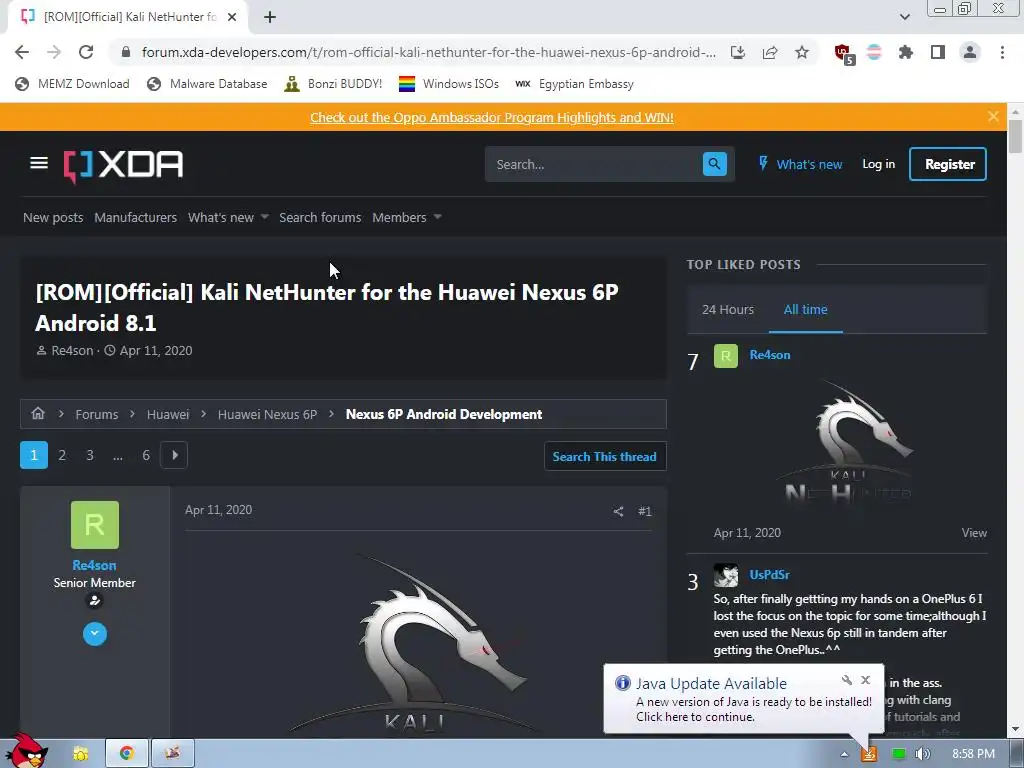Click the XDA logo
The image size is (1024, 768).
click(x=123, y=166)
